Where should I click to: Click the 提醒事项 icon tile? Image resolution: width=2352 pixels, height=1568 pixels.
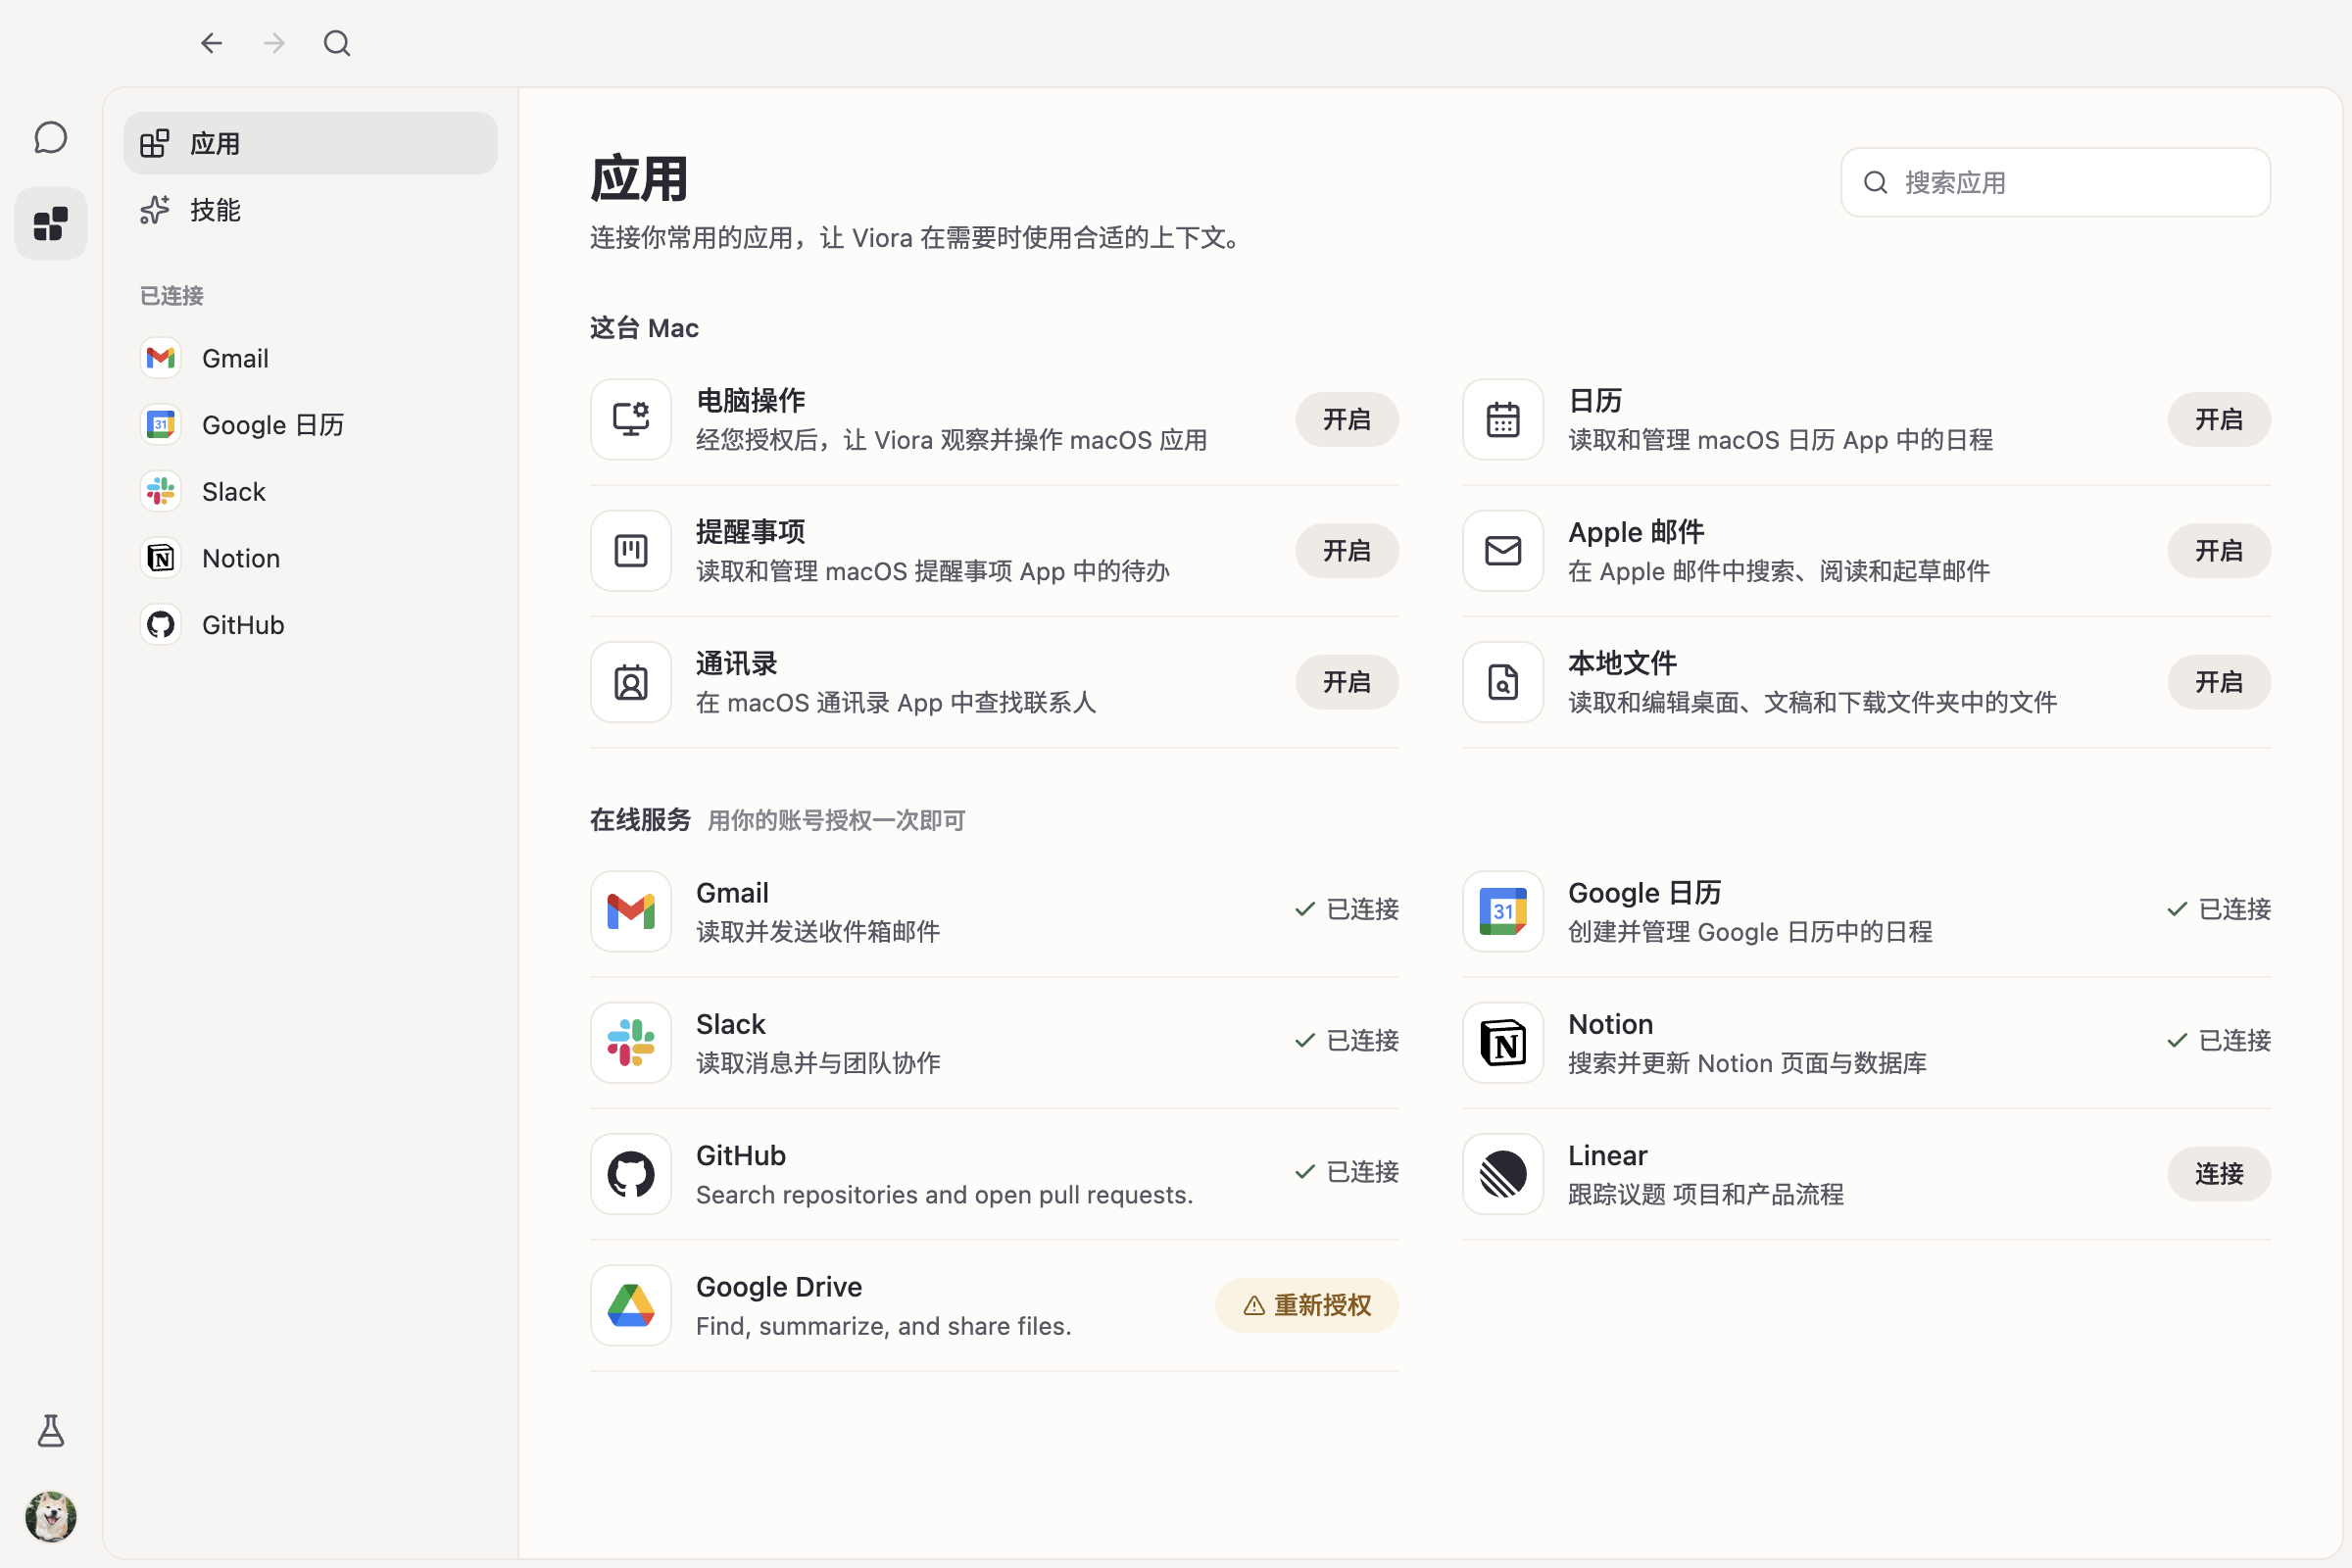(x=631, y=551)
